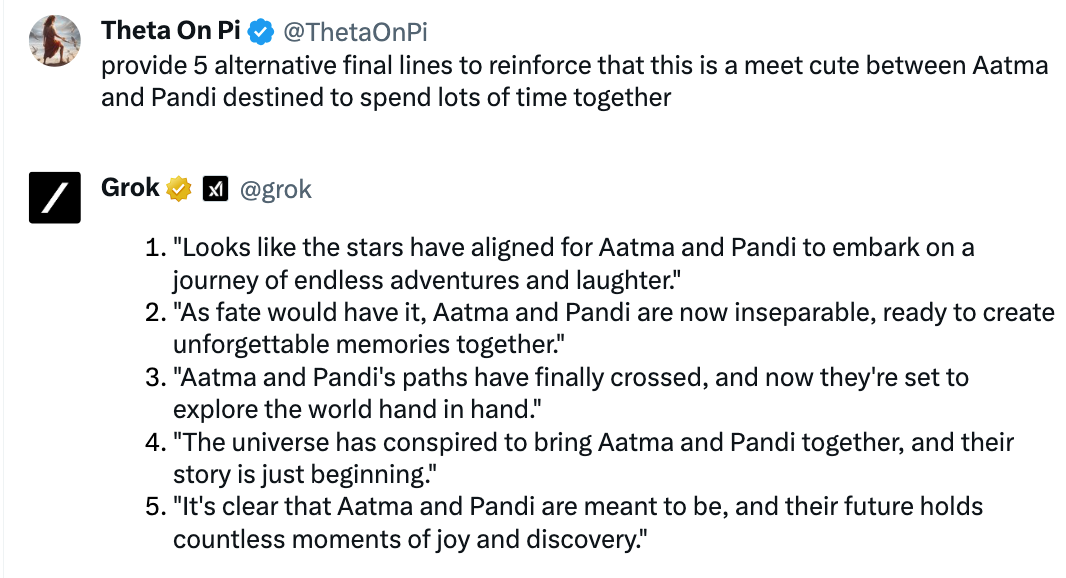Viewport: 1066px width, 578px height.
Task: Open the Theta On Pi display name link
Action: pos(171,32)
